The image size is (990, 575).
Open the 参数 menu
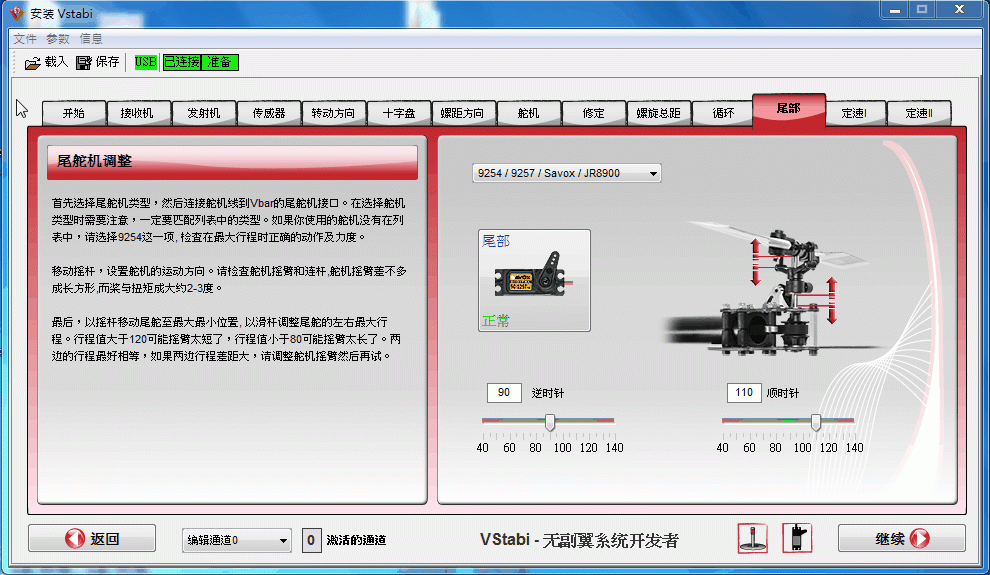58,39
